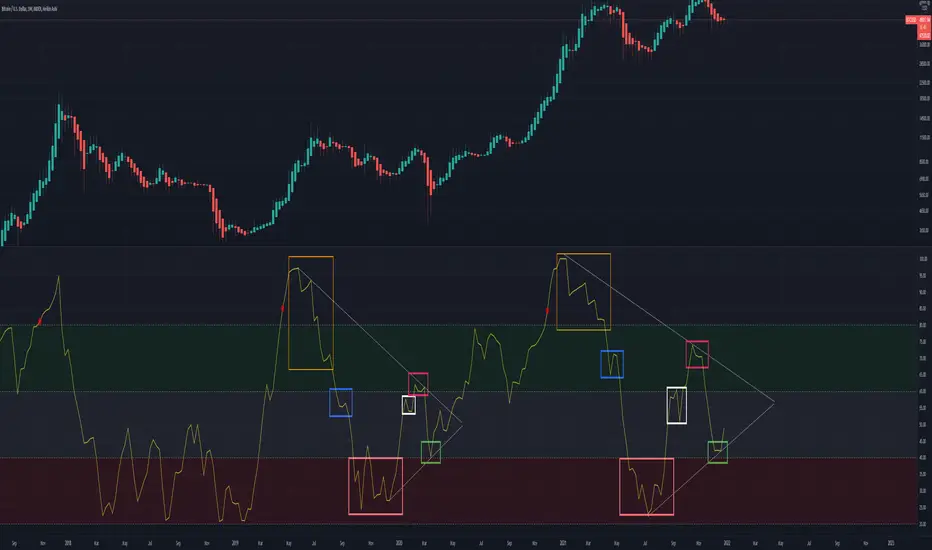Click the red signal dot on the 2019 oscillator rise
Viewport: 932px width, 550px height.
coord(282,309)
